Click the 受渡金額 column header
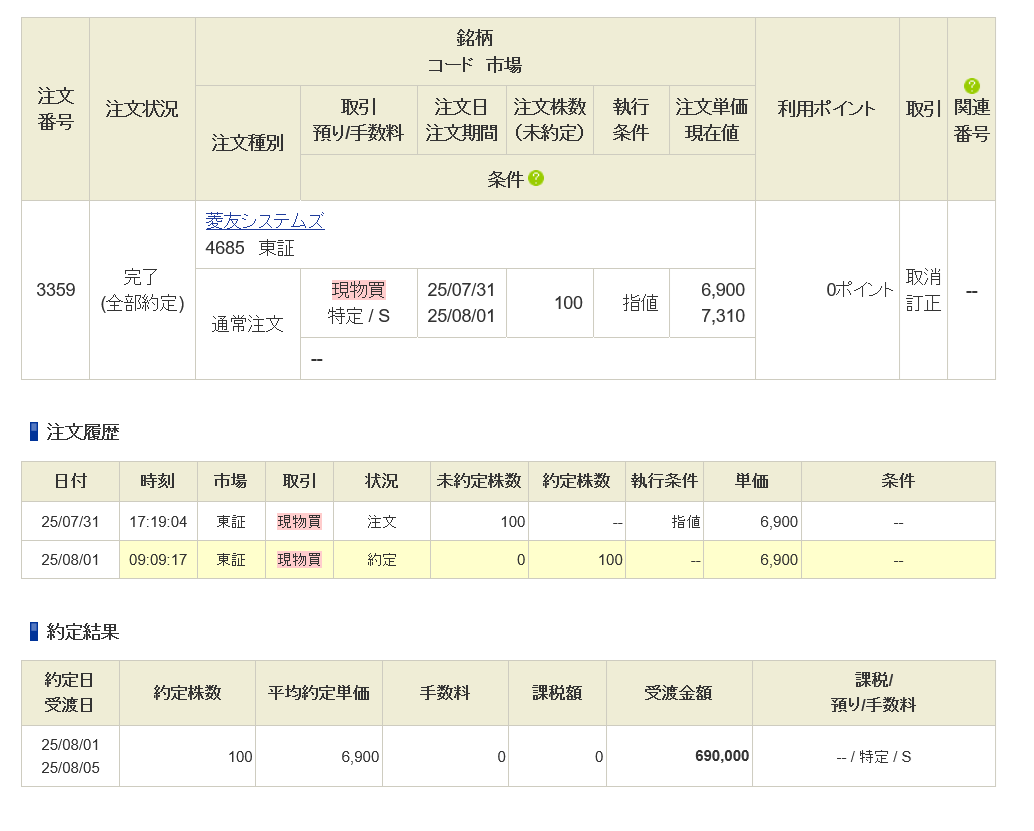Image resolution: width=1034 pixels, height=831 pixels. [x=679, y=692]
